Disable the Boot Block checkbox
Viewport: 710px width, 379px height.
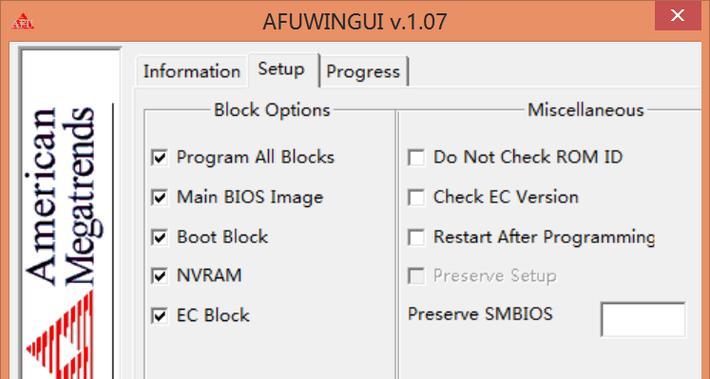[x=159, y=237]
